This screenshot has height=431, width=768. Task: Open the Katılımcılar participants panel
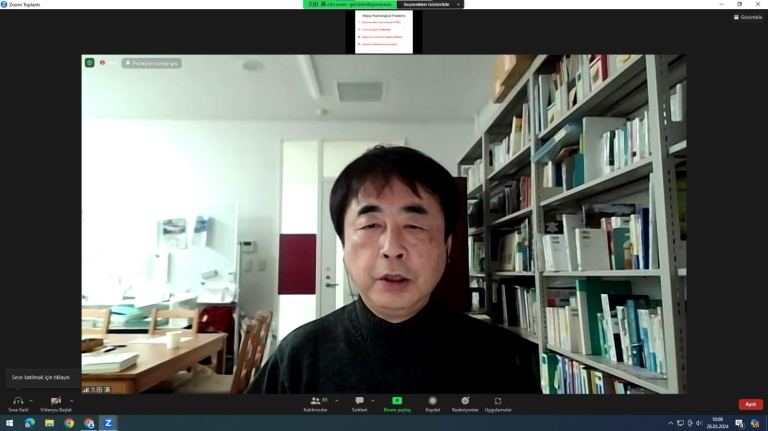pos(316,401)
